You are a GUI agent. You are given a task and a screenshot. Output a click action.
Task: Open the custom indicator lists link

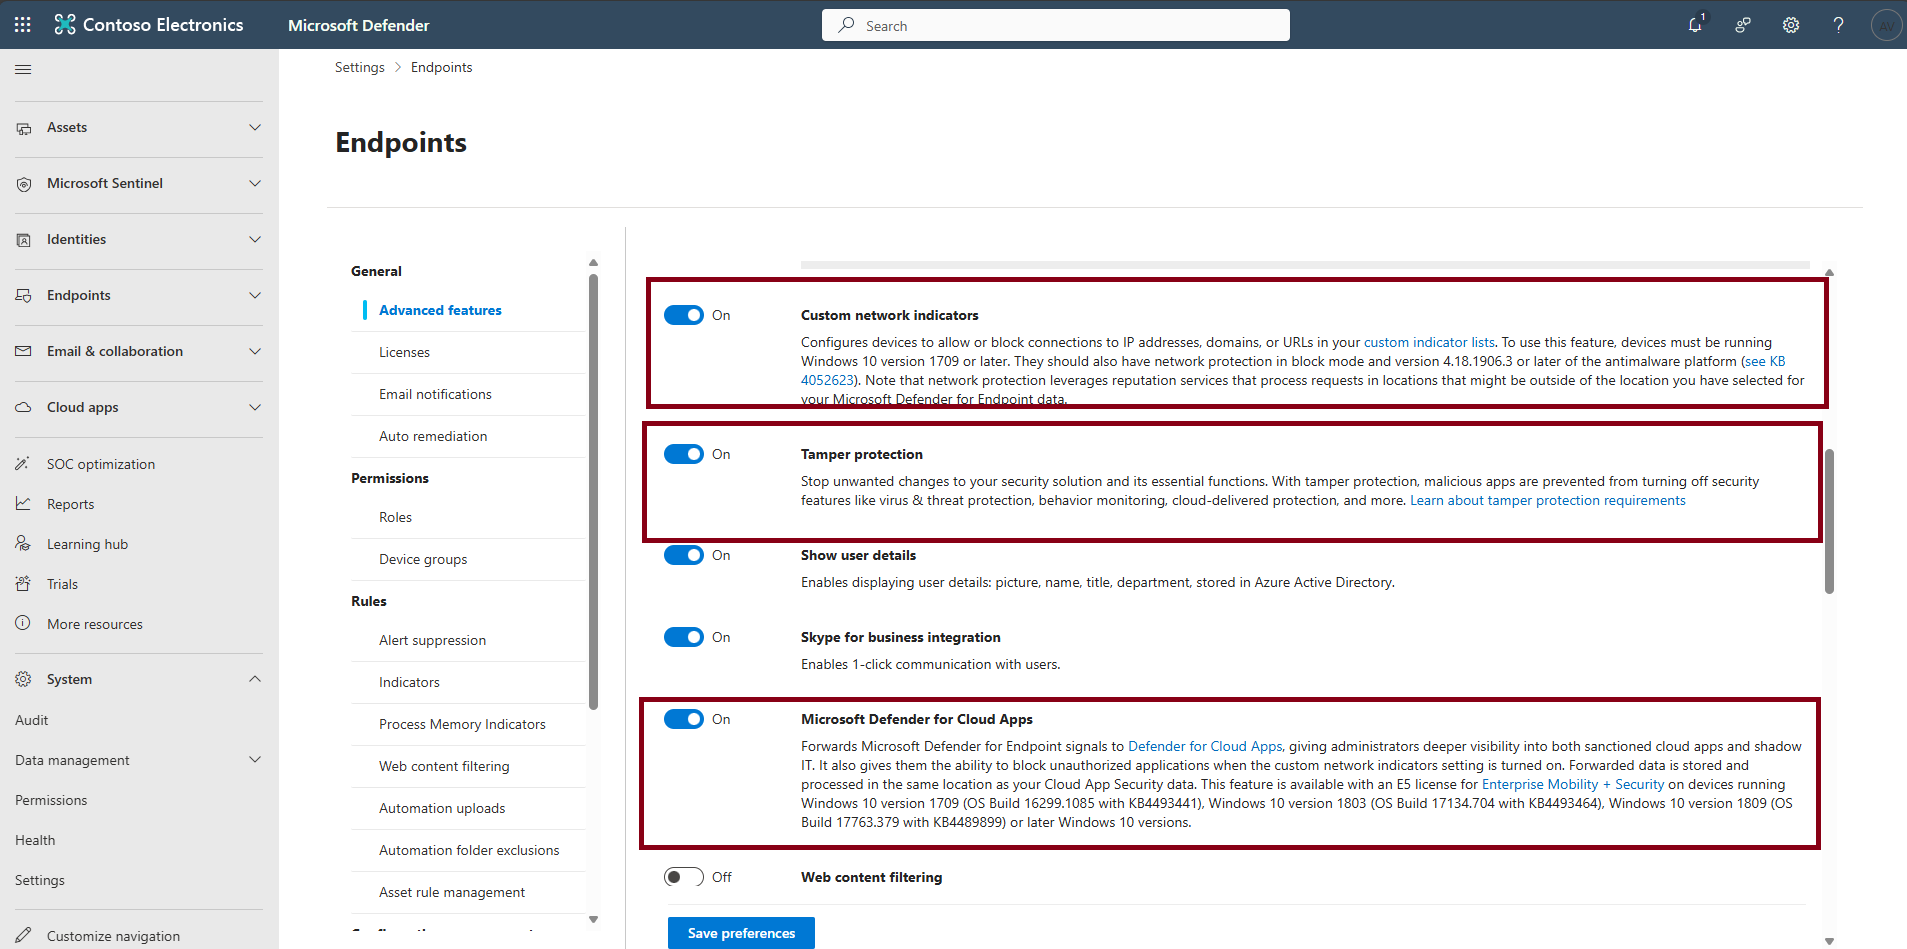click(x=1429, y=342)
